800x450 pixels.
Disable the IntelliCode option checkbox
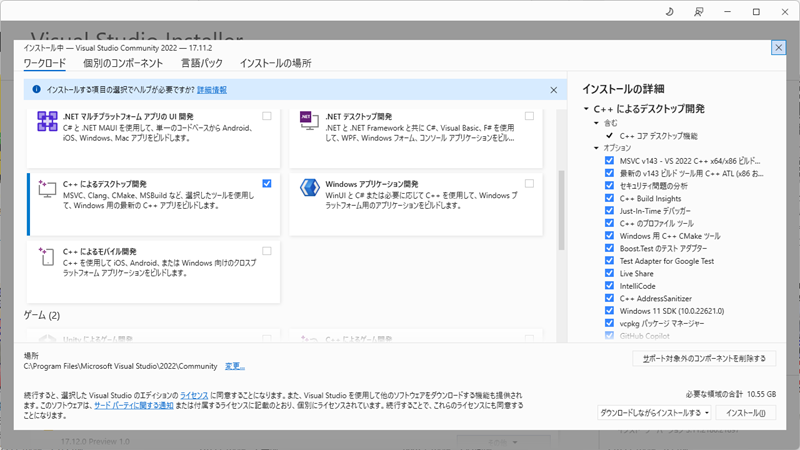point(610,286)
